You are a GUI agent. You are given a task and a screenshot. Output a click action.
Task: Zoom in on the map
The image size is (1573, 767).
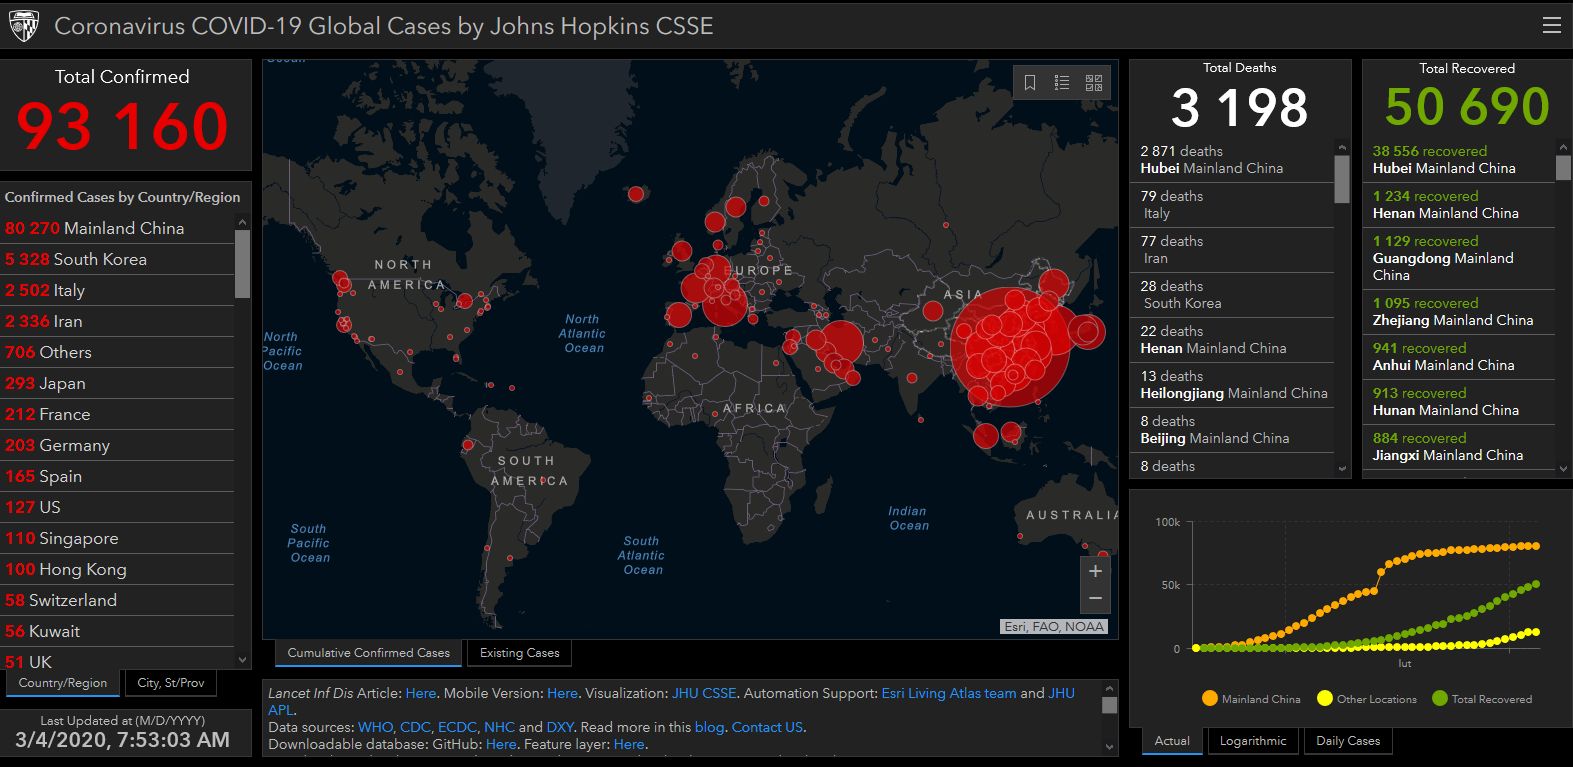tap(1095, 571)
